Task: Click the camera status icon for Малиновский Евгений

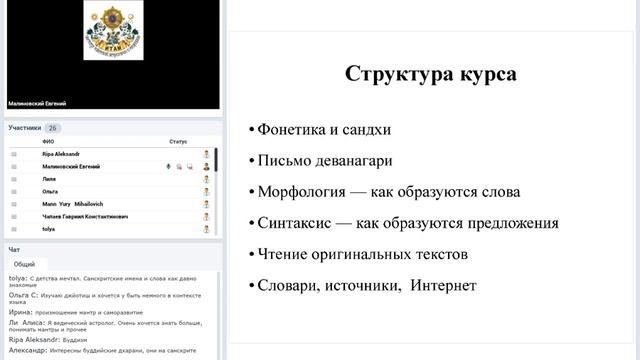Action: tap(179, 167)
